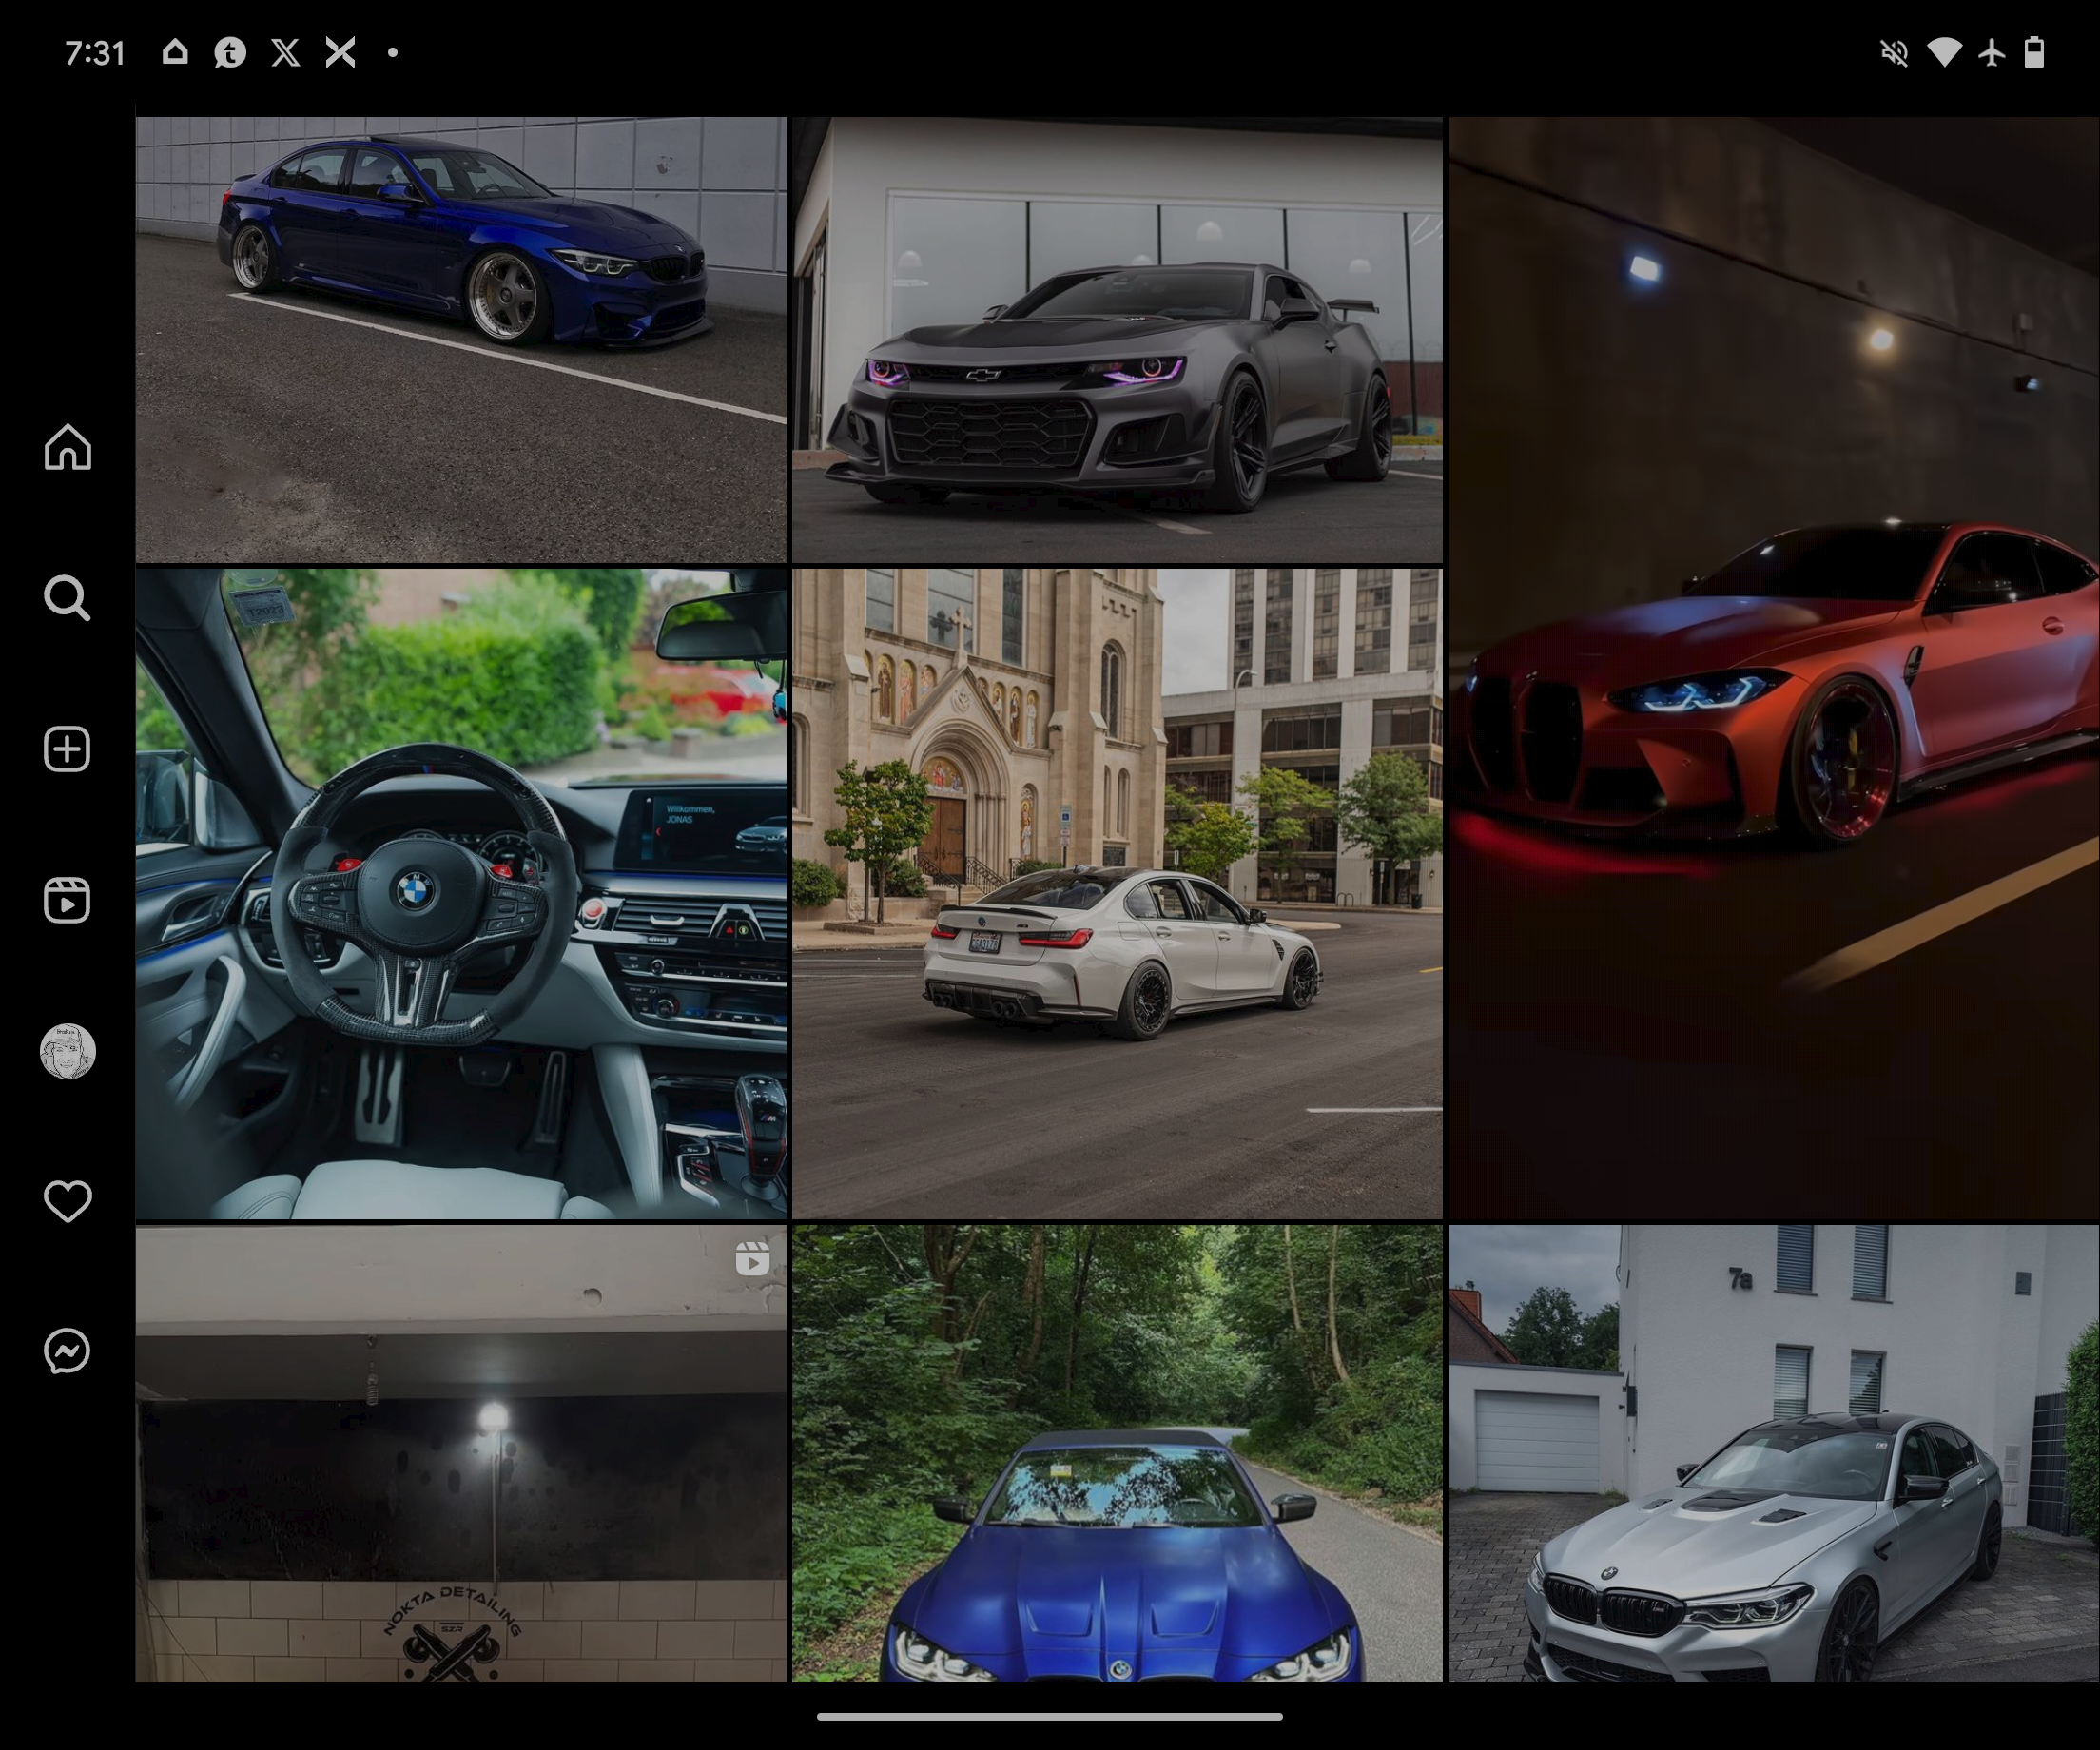Tap the Create new post icon
2100x1750 pixels.
pyautogui.click(x=68, y=749)
